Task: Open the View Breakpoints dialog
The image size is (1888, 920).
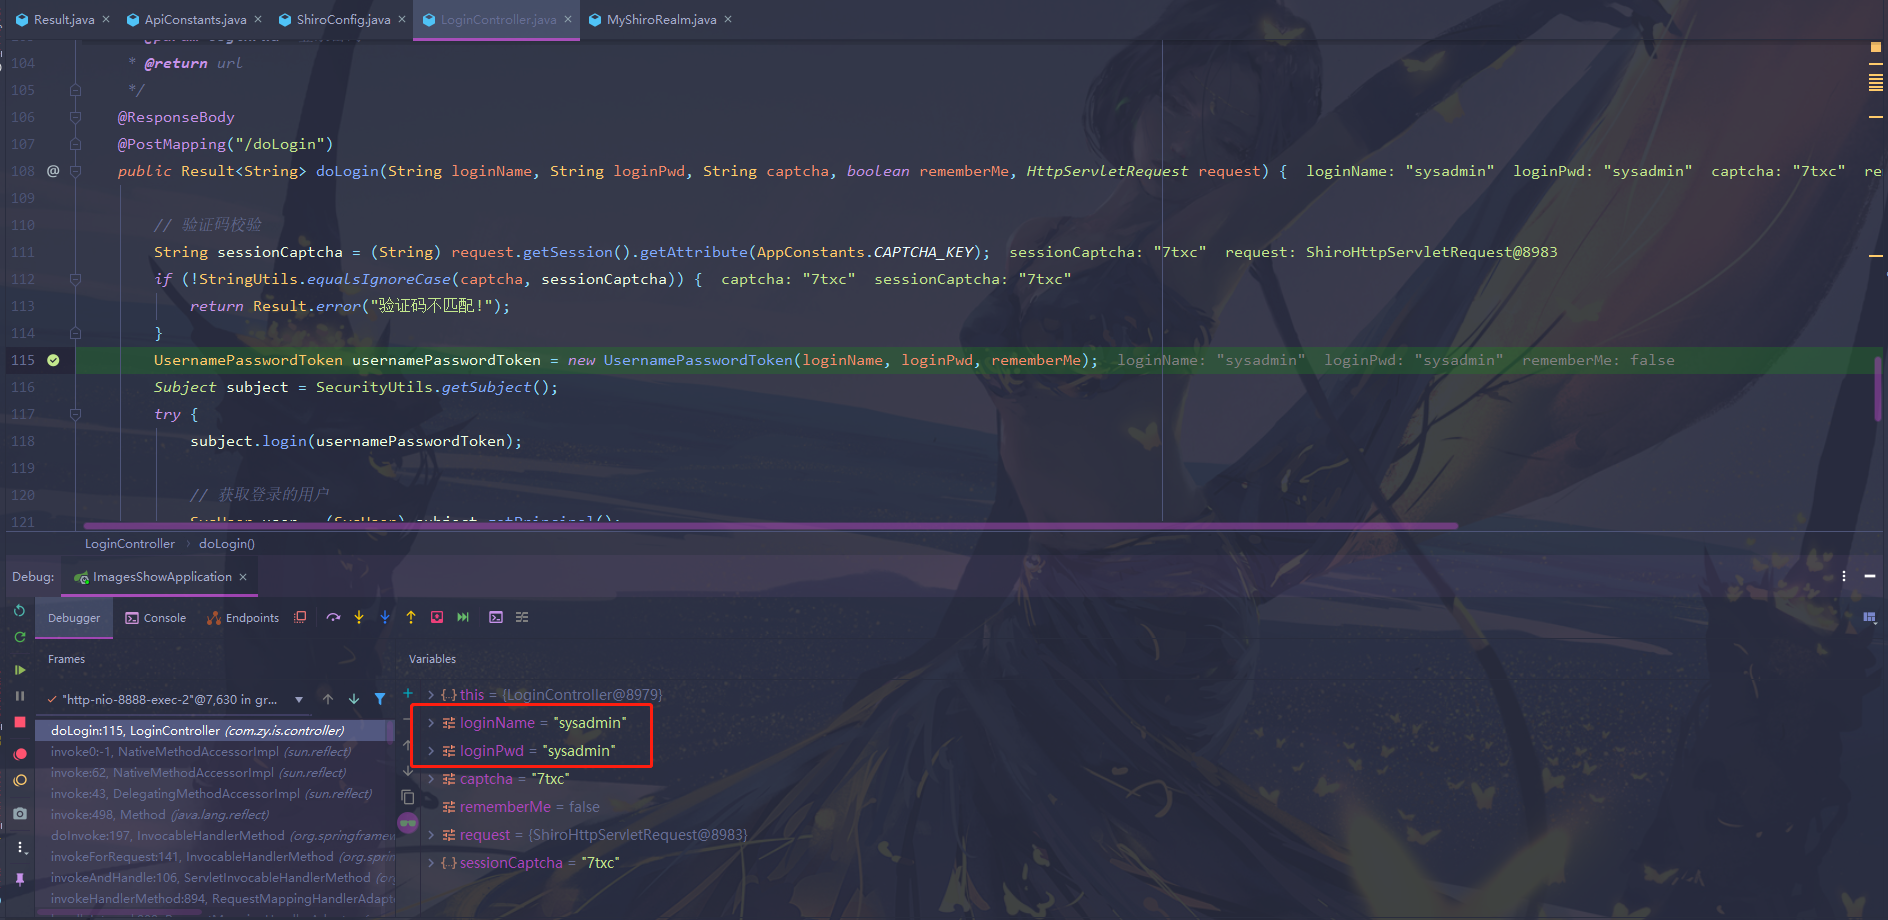Action: pos(20,754)
